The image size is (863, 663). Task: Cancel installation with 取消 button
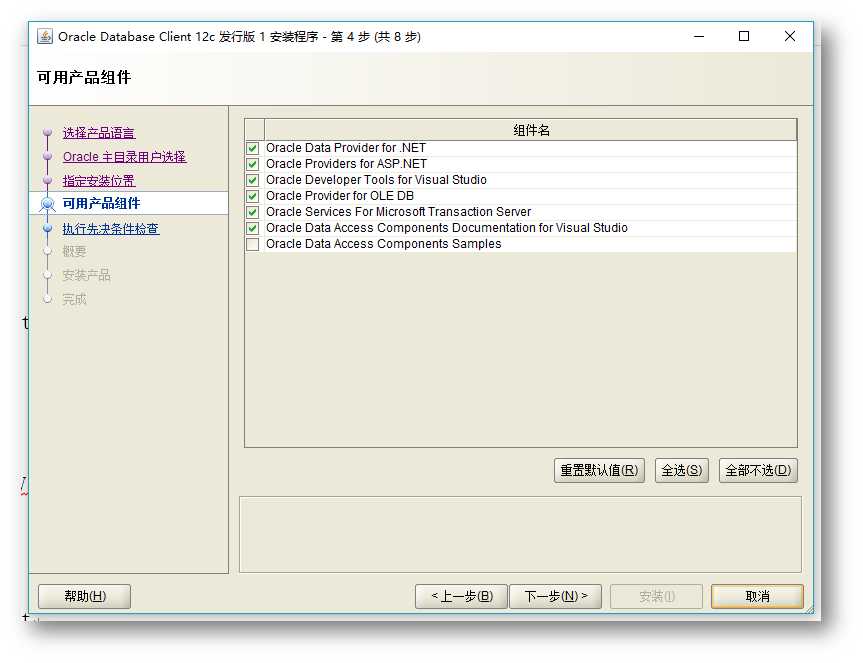pyautogui.click(x=757, y=596)
